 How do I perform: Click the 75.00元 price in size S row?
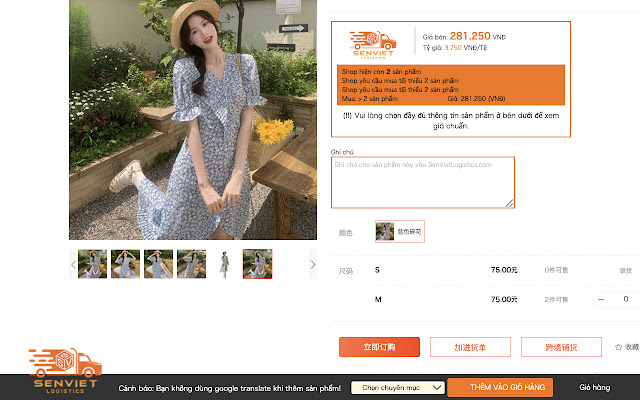coord(504,270)
